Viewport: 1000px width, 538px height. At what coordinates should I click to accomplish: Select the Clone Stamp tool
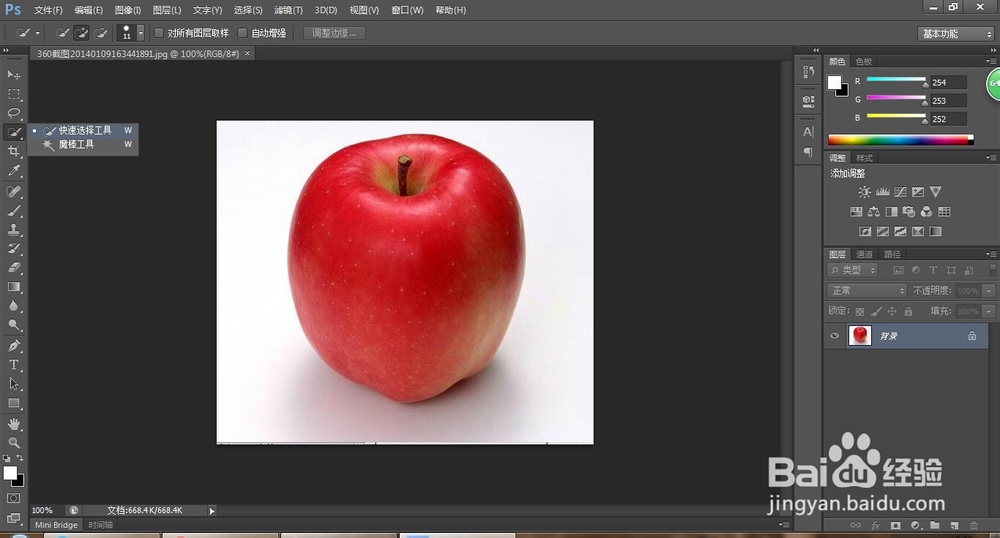(13, 229)
